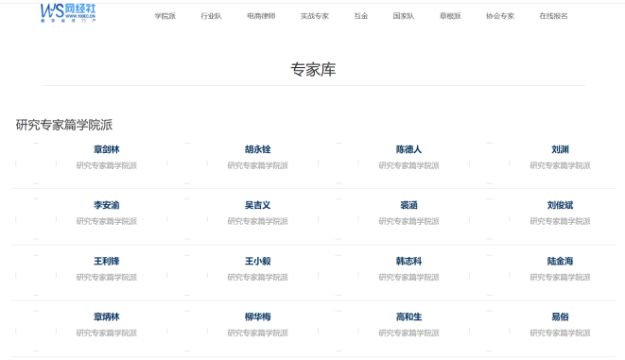Viewport: 625px width, 360px height.
Task: Open expert 裘涵's profile
Action: [409, 205]
